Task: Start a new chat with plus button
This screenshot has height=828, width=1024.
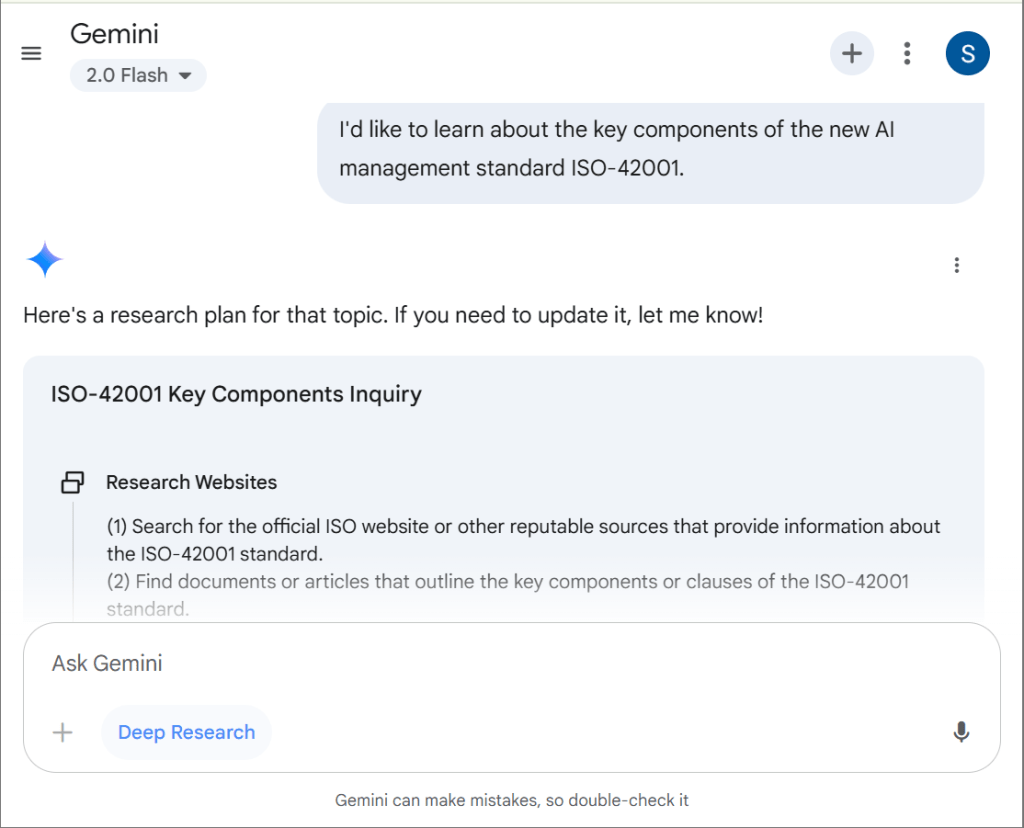Action: [851, 54]
